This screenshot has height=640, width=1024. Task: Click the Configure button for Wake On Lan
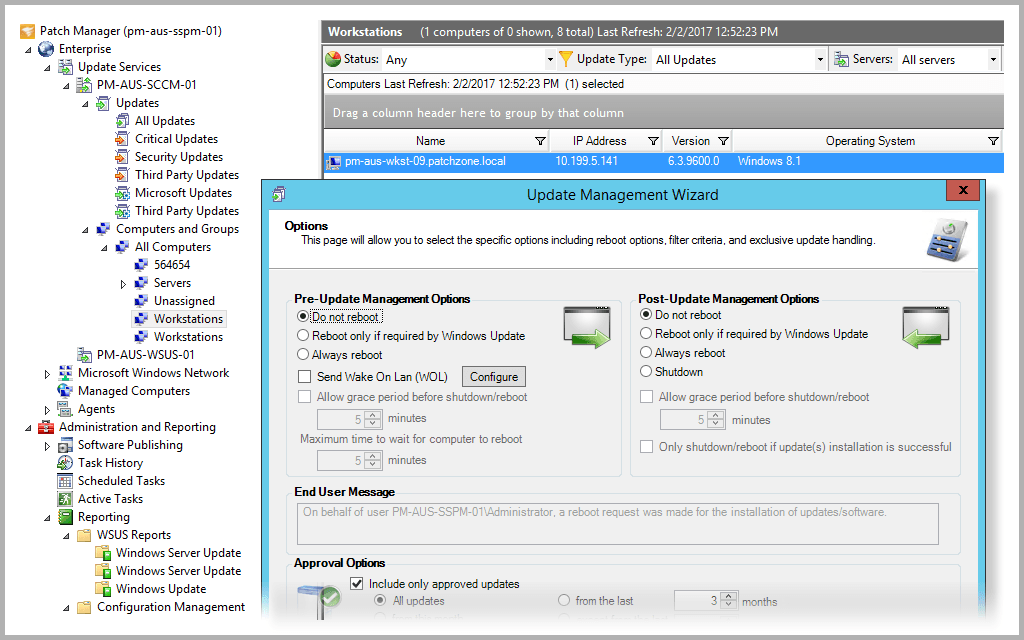493,376
